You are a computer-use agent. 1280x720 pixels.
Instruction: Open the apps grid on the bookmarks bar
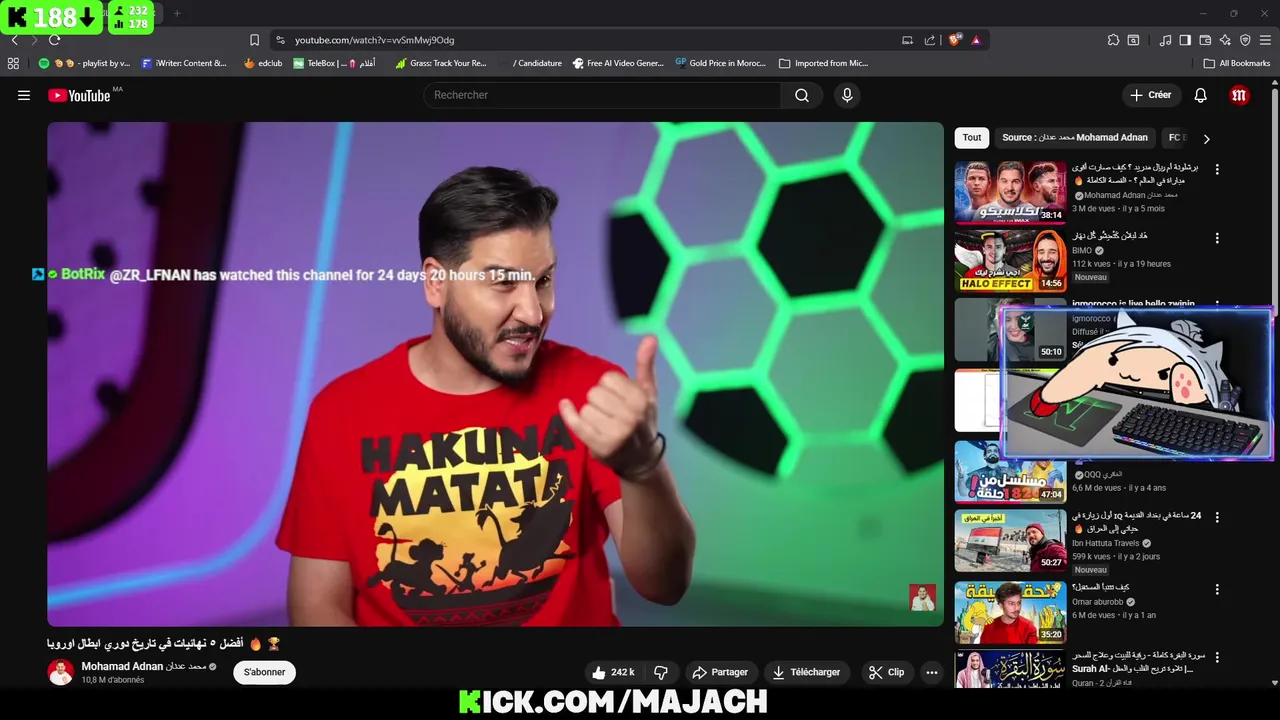point(13,63)
